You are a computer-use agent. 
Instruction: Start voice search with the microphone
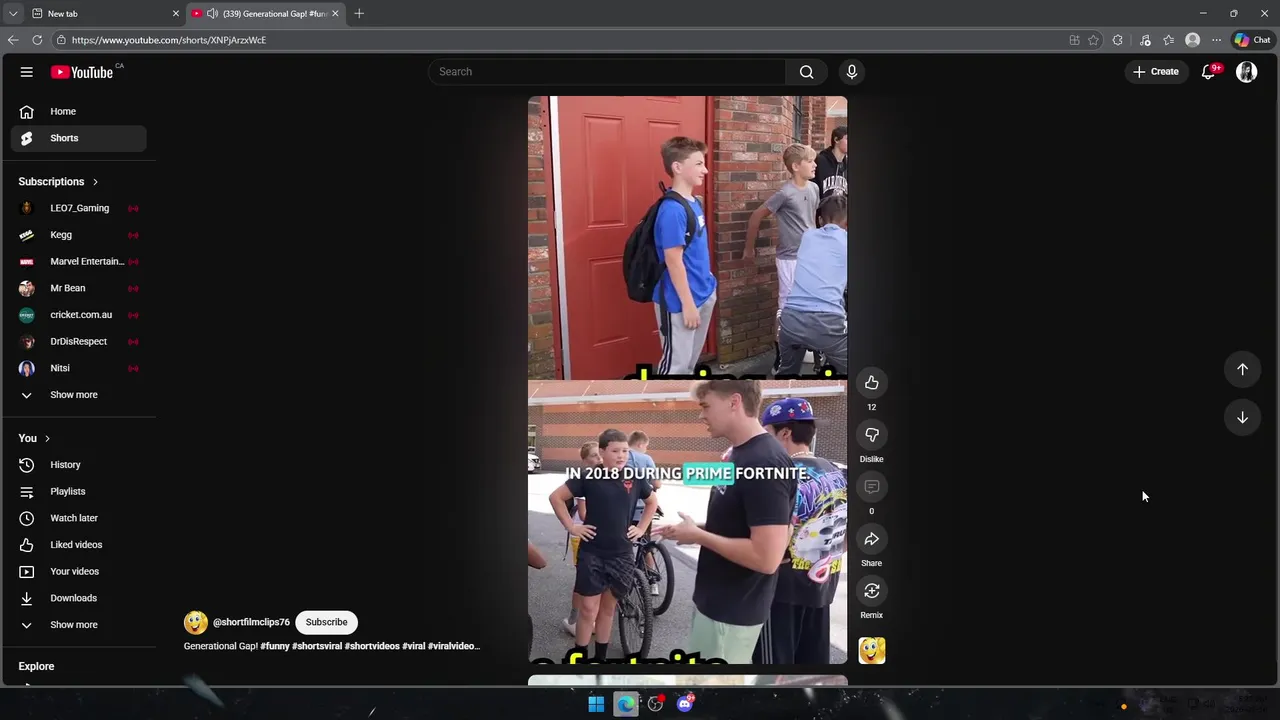[x=852, y=72]
